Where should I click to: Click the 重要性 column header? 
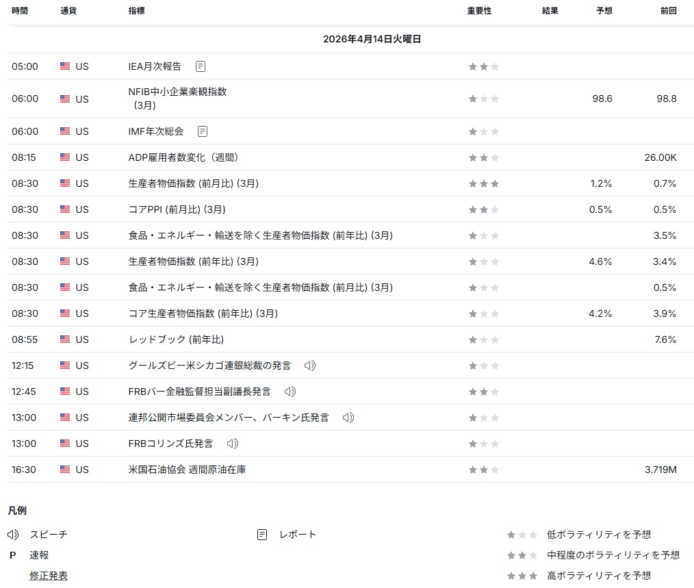click(479, 11)
